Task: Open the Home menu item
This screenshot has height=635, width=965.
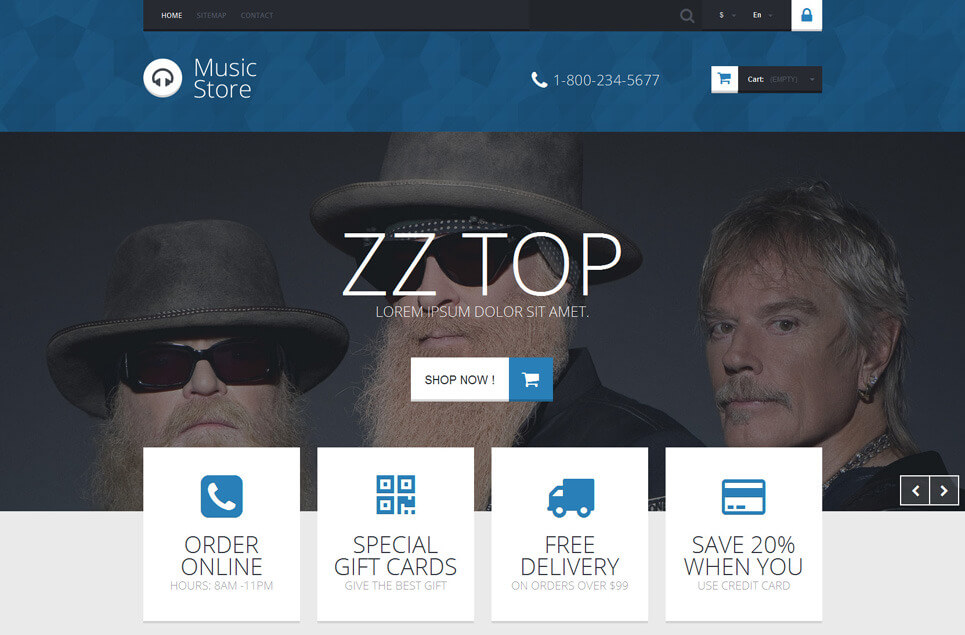Action: point(172,15)
